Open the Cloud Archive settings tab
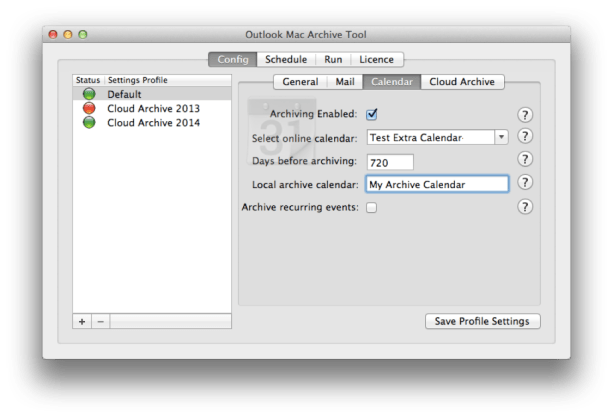This screenshot has height=418, width=613. pyautogui.click(x=462, y=82)
